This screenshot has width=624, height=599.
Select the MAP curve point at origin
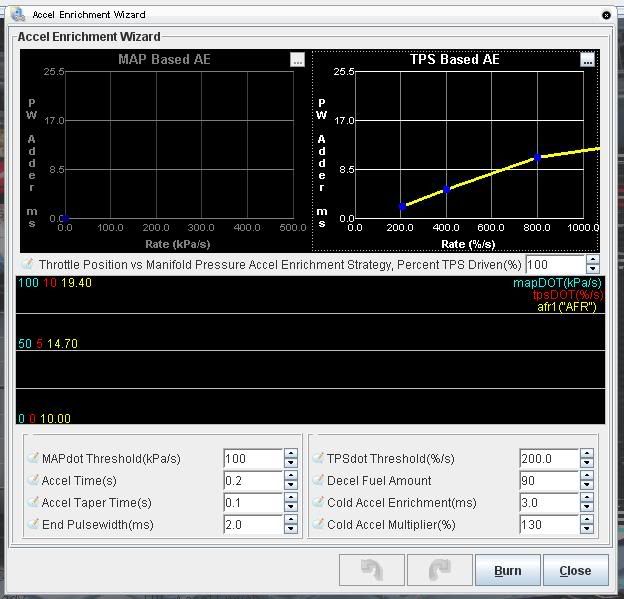65,218
